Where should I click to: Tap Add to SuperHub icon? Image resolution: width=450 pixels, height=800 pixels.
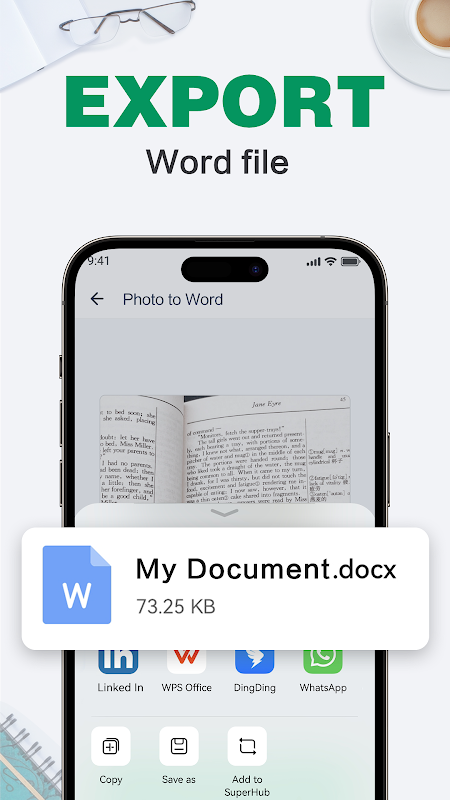click(247, 746)
